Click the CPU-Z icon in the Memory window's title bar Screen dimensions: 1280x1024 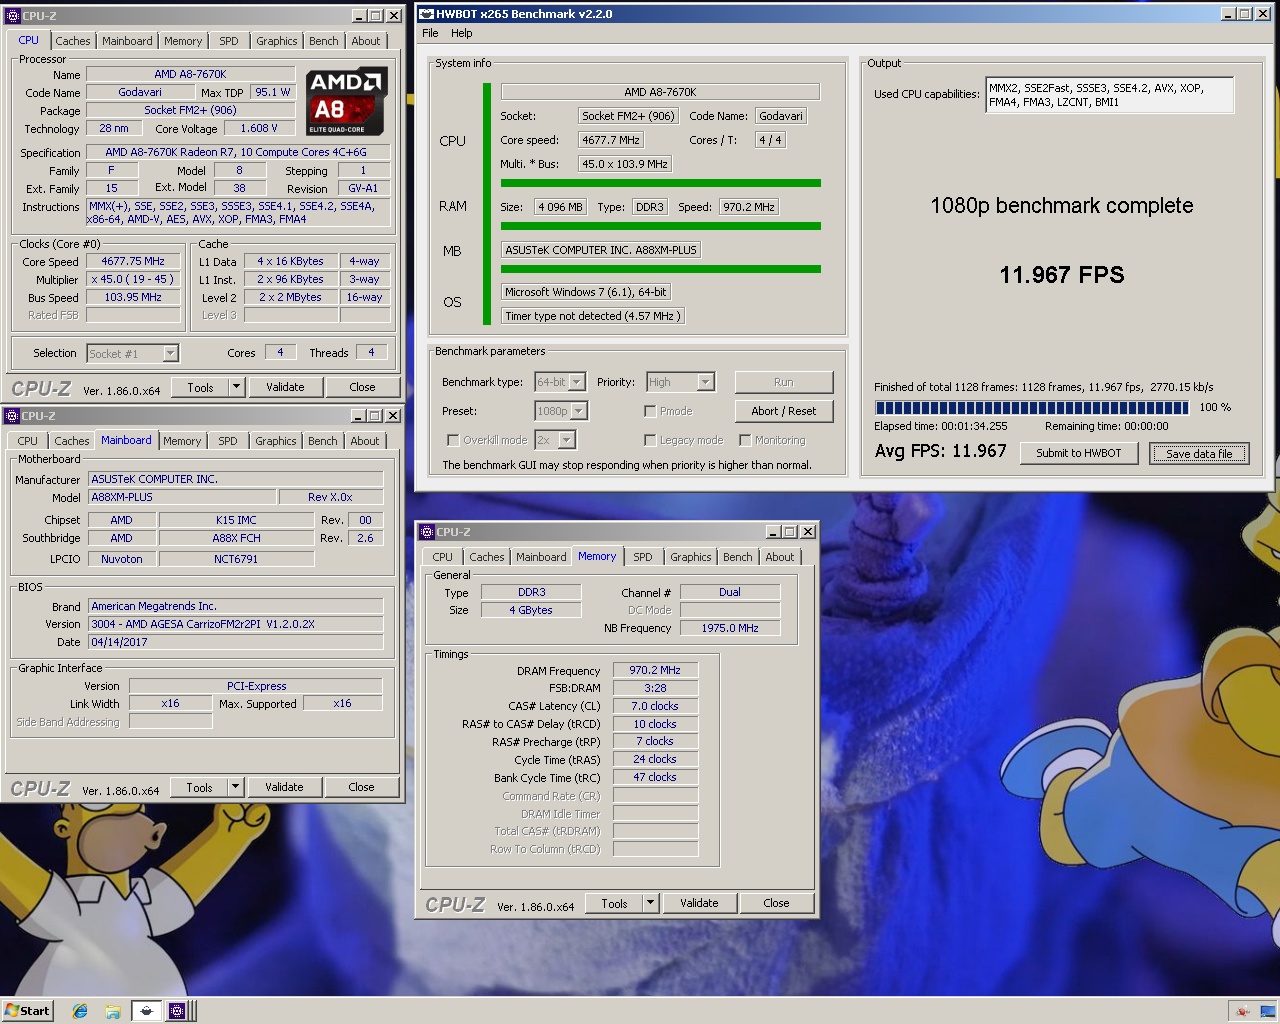[427, 531]
